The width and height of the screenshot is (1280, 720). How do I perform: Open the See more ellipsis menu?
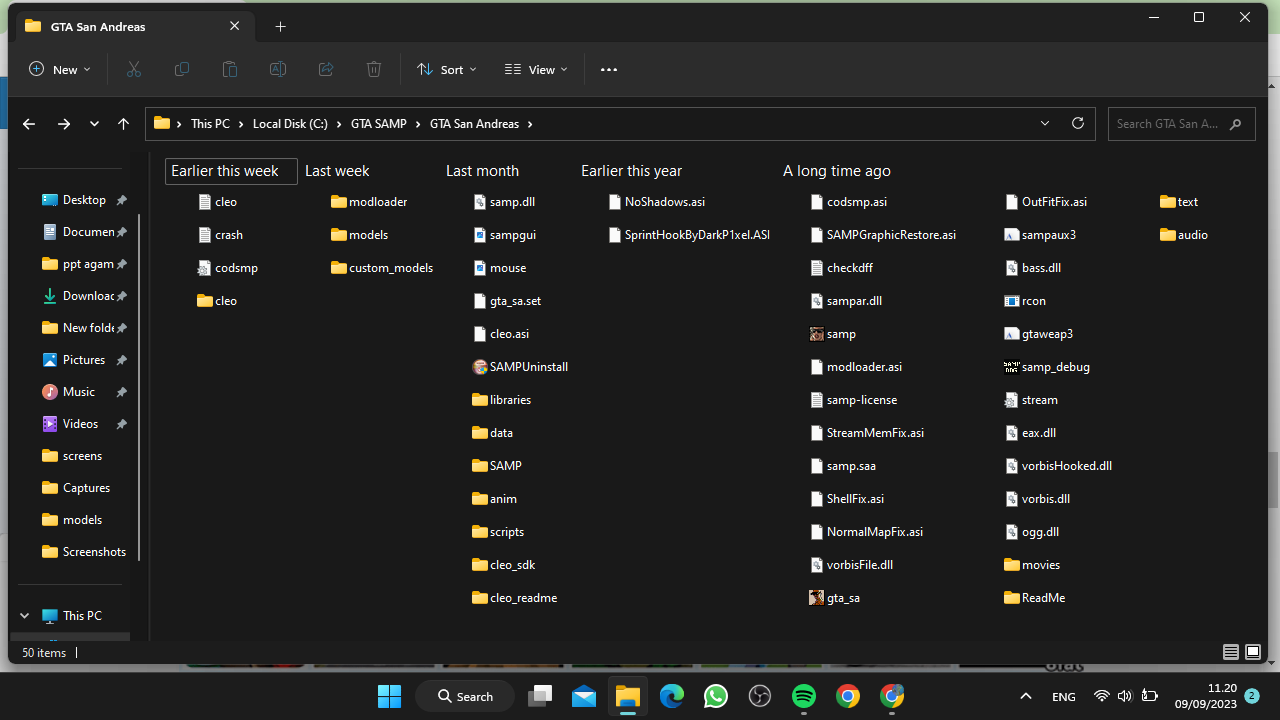tap(609, 69)
